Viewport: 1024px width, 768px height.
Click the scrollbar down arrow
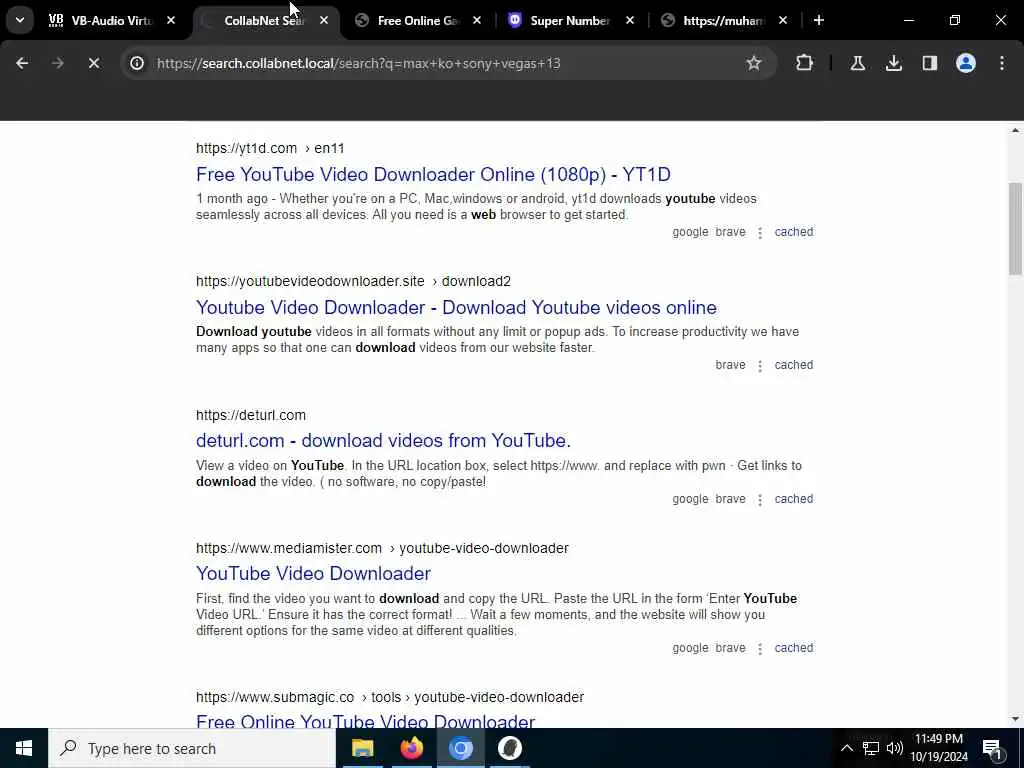(1015, 719)
